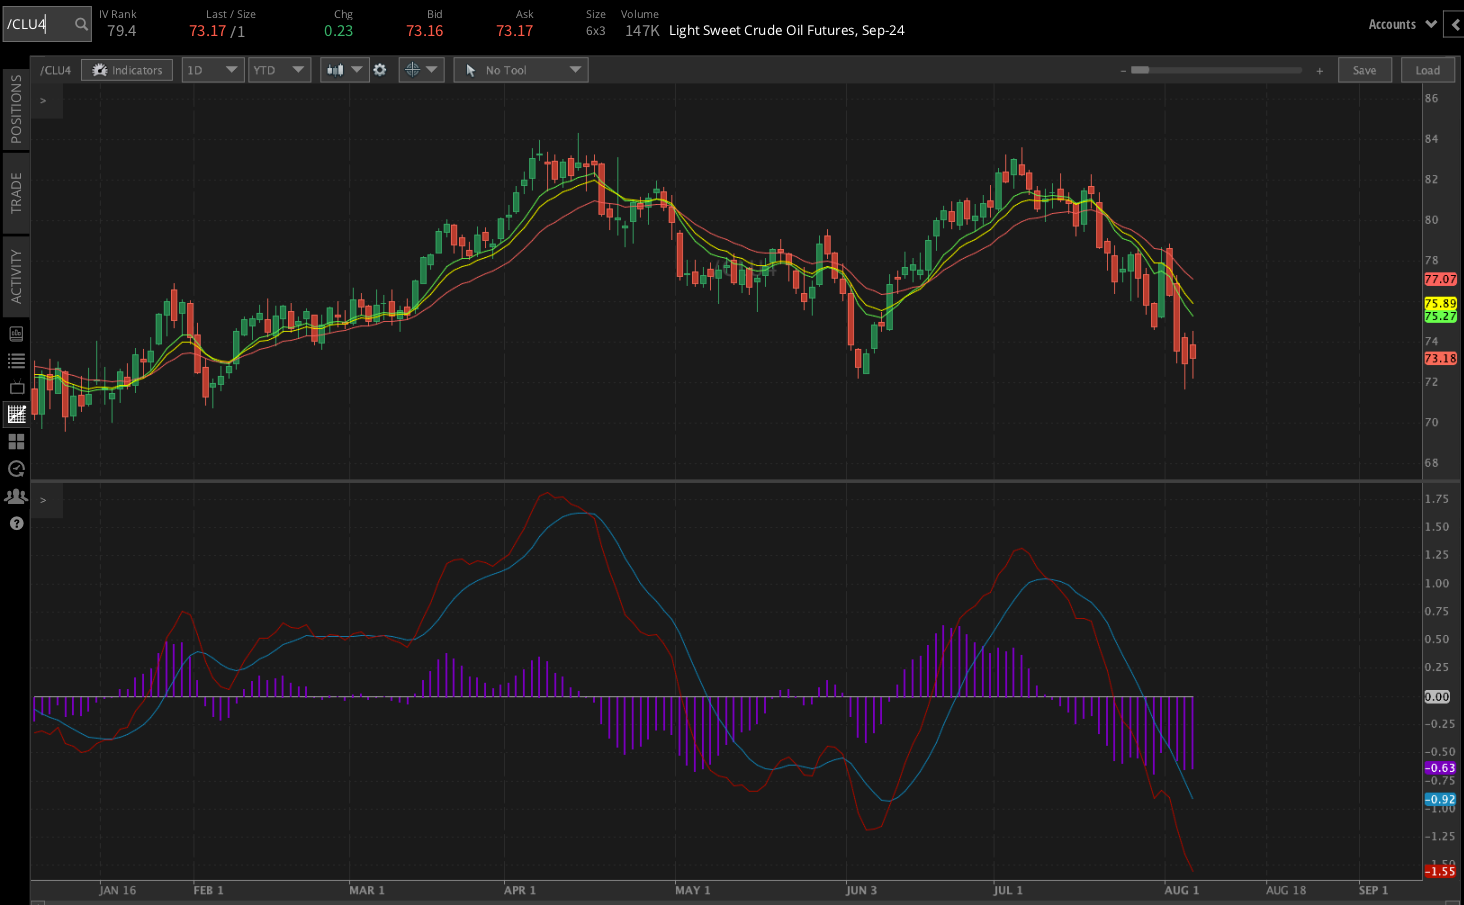The image size is (1464, 905).
Task: Open the four-square grid layout icon
Action: point(16,441)
